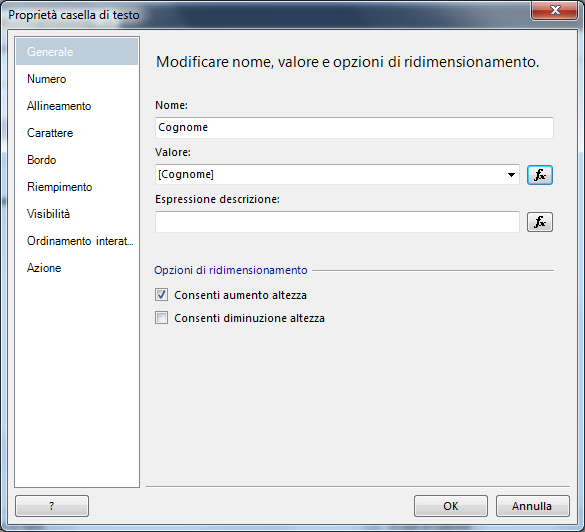Open expression editor for Espressione descrizione
The image size is (585, 532).
pos(539,222)
